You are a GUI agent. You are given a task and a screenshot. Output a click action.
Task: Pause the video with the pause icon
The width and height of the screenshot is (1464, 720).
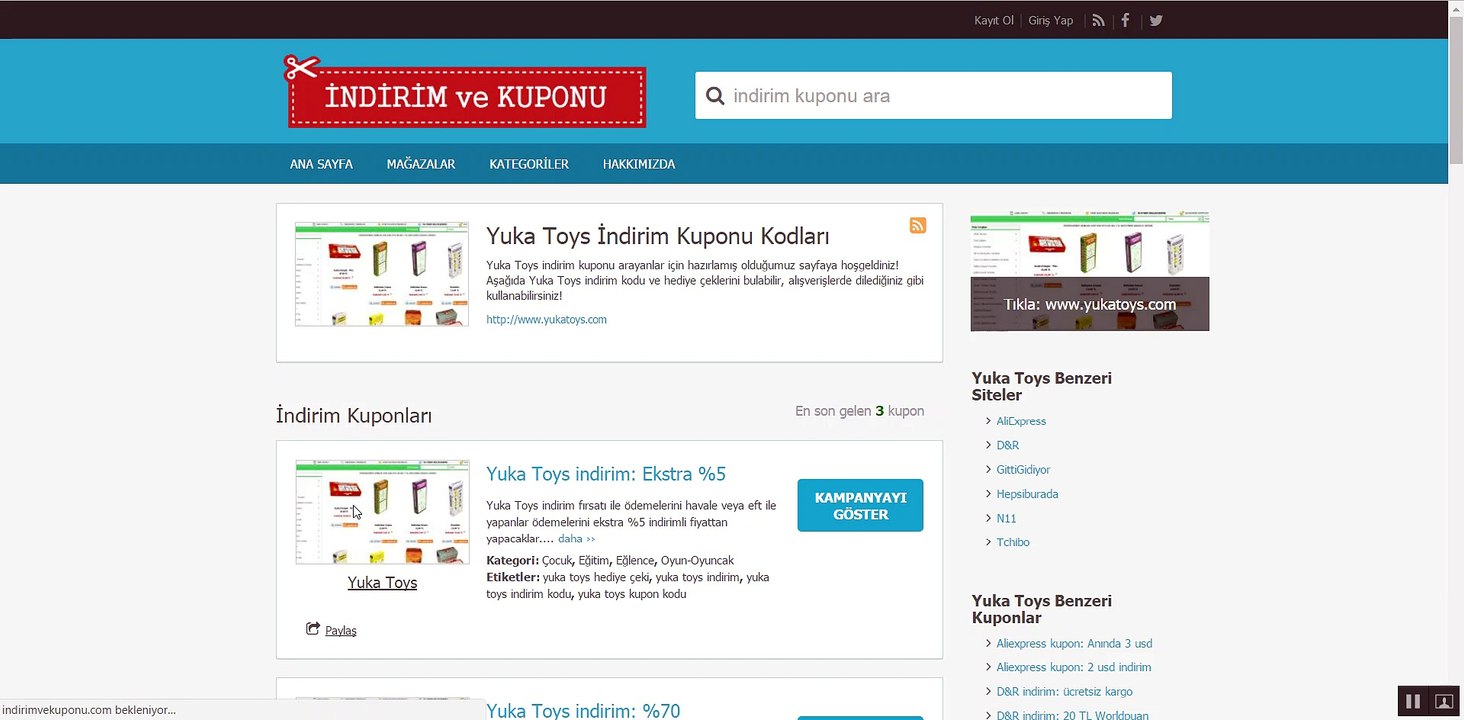tap(1413, 701)
